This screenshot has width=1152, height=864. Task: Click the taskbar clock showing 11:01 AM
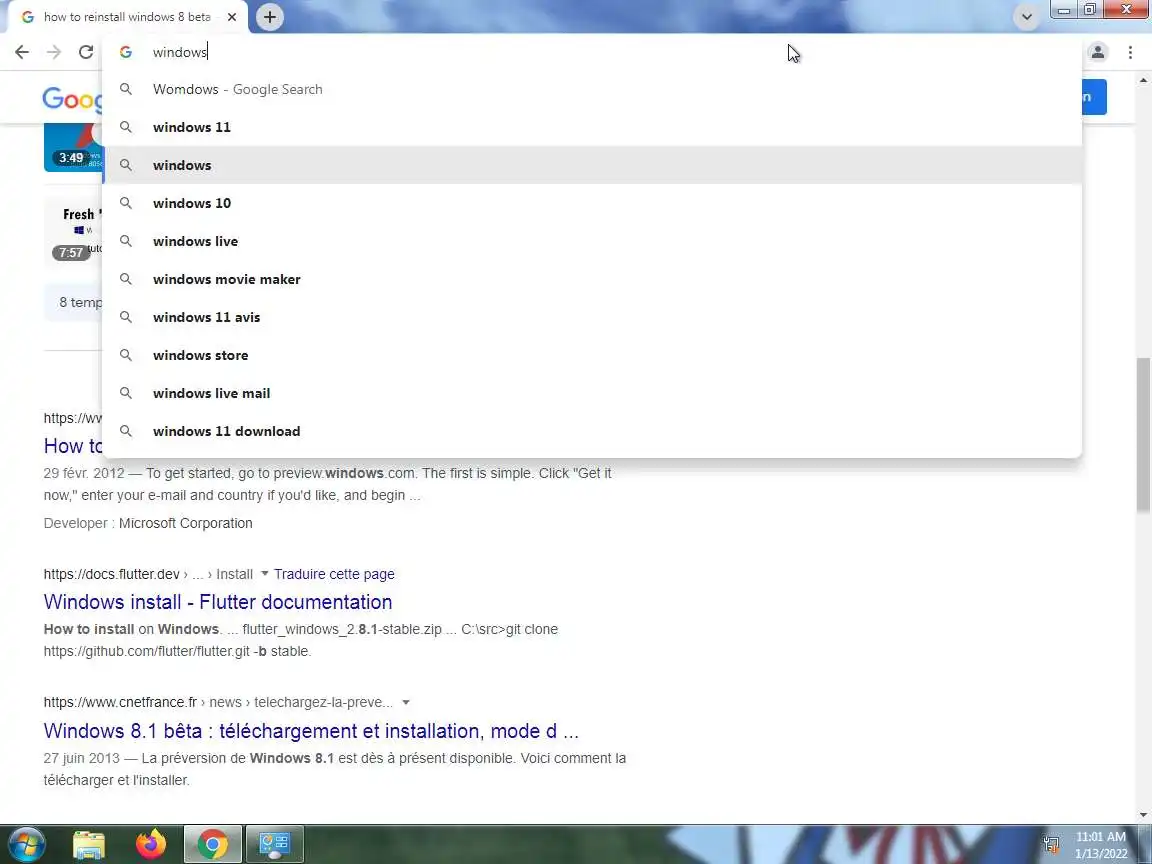pyautogui.click(x=1101, y=845)
